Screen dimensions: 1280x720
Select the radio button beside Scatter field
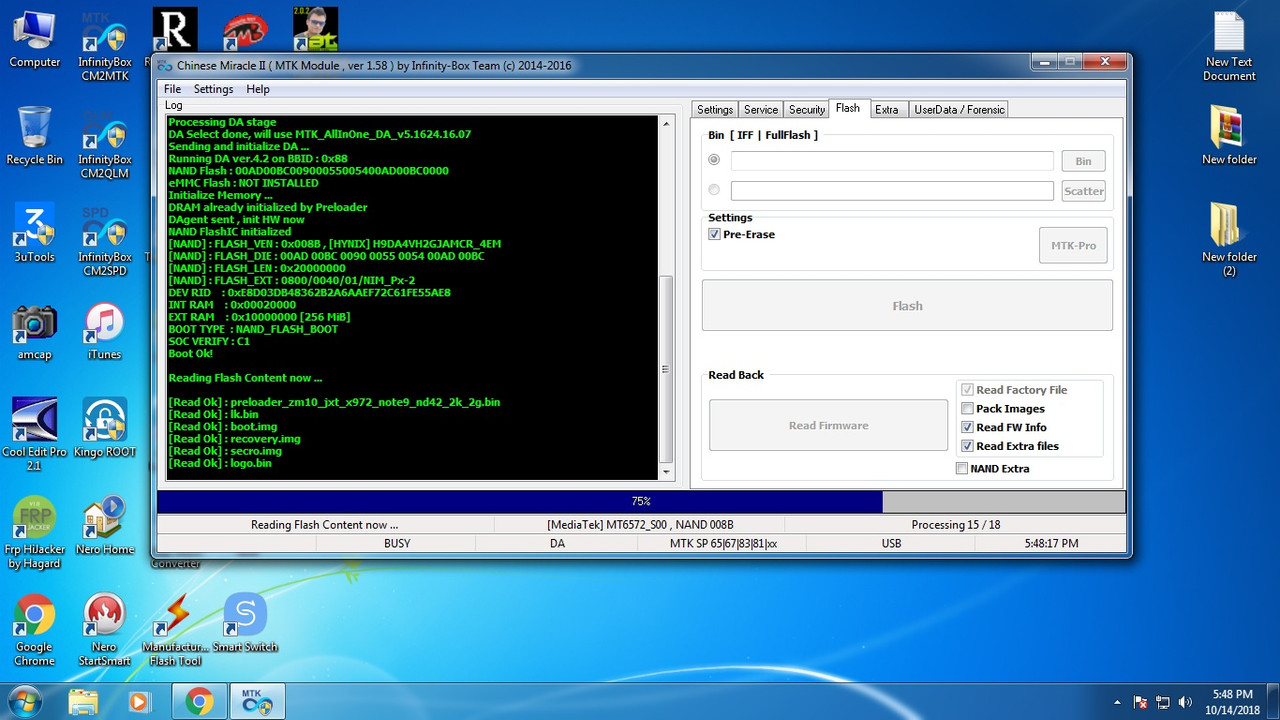714,190
